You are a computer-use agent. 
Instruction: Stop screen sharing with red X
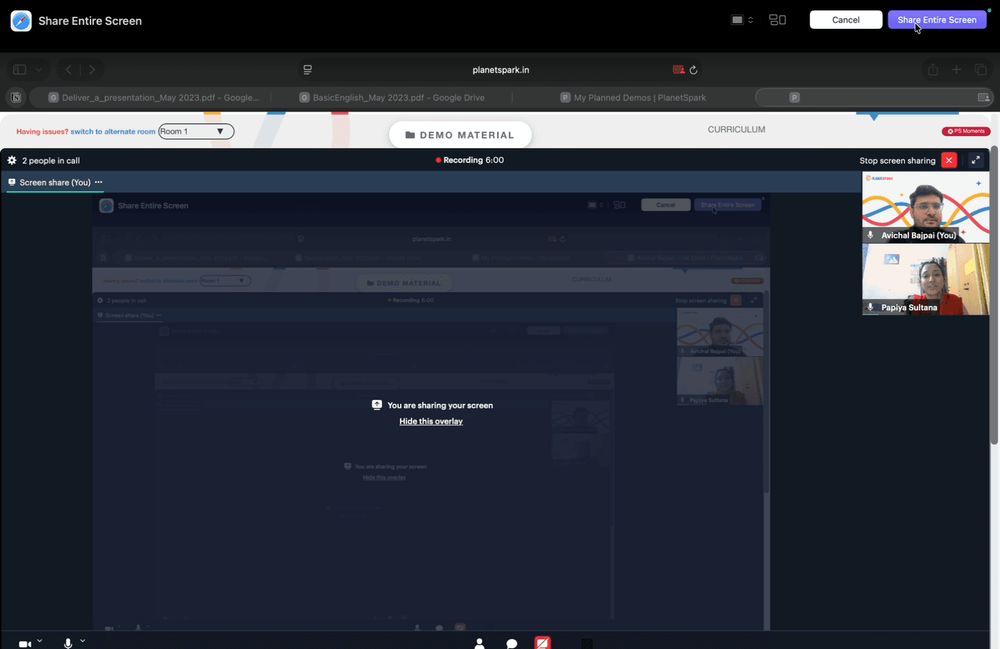tap(949, 160)
